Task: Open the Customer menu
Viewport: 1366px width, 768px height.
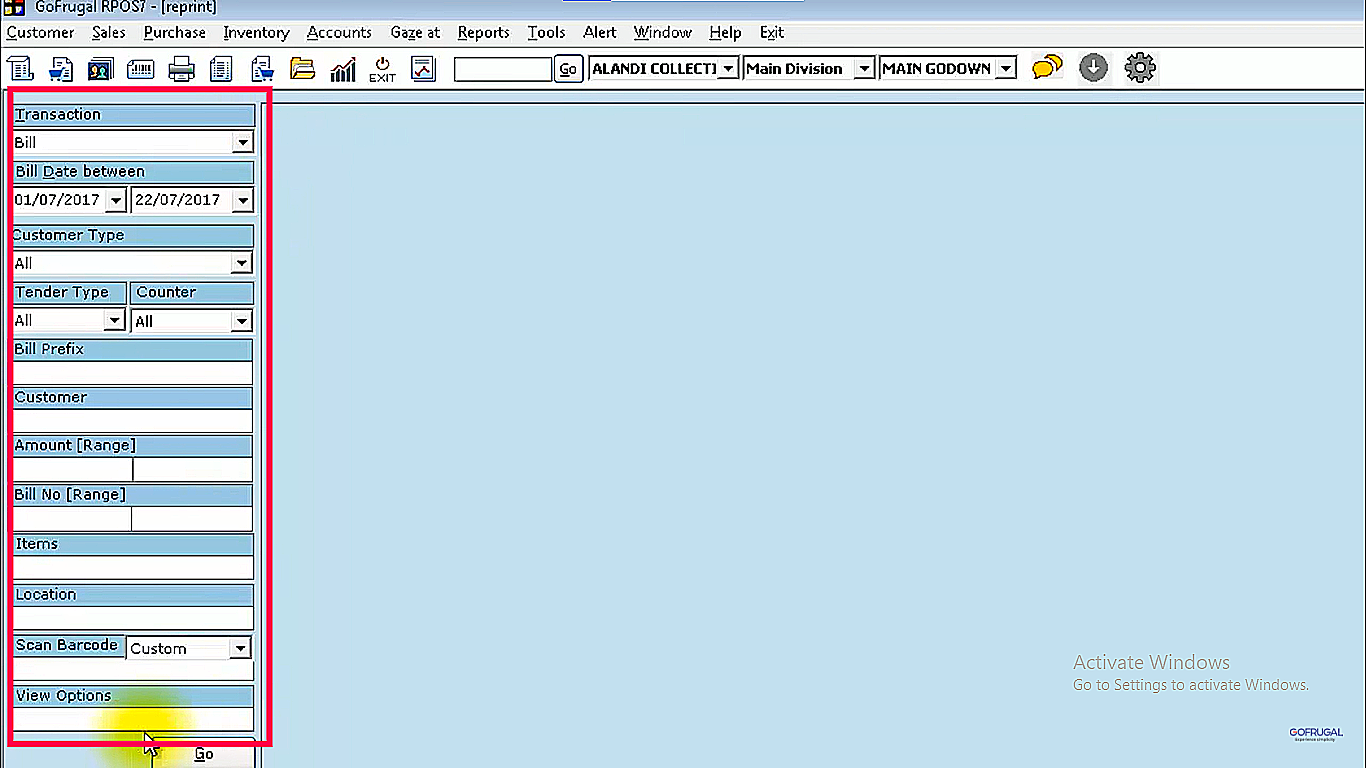Action: (x=40, y=32)
